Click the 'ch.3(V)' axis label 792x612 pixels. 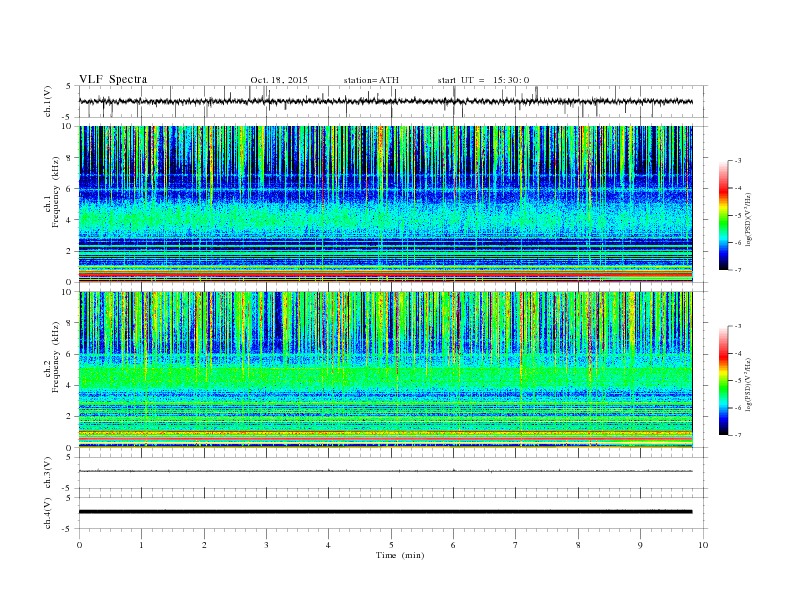48,473
